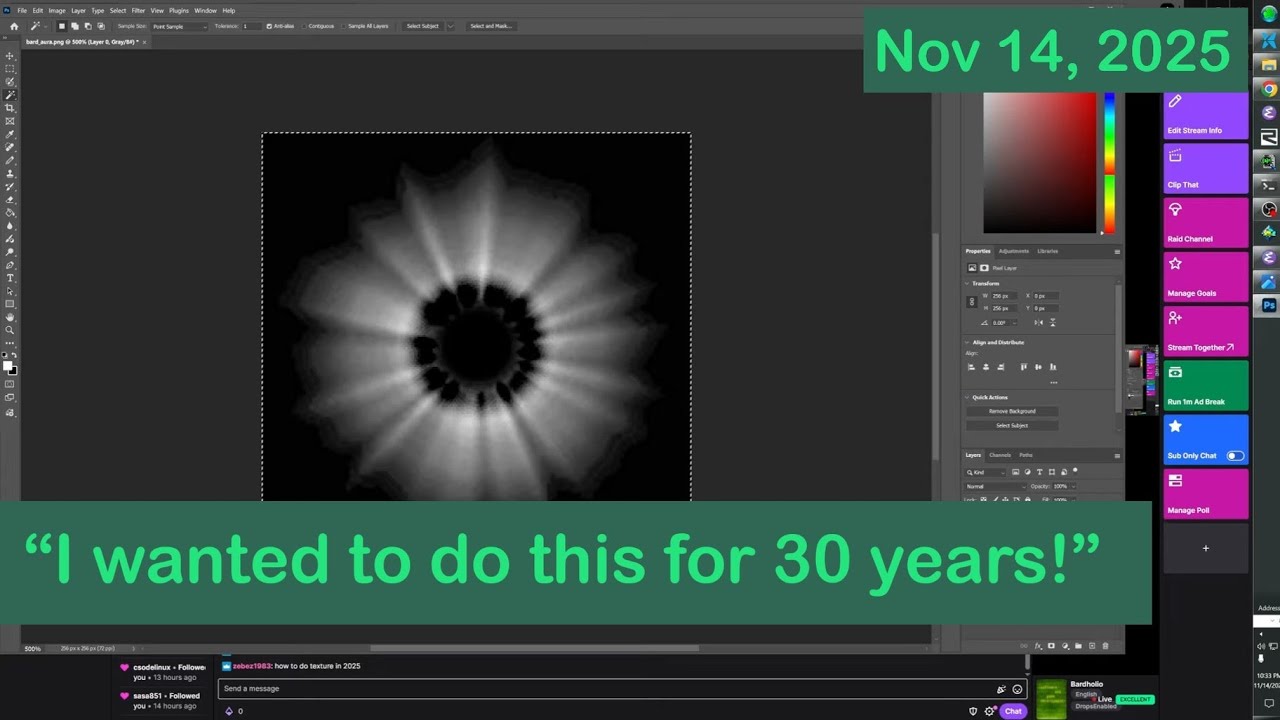Select the Magic Wand tool in toolbar
Screen dimensions: 1280x720
pos(10,95)
